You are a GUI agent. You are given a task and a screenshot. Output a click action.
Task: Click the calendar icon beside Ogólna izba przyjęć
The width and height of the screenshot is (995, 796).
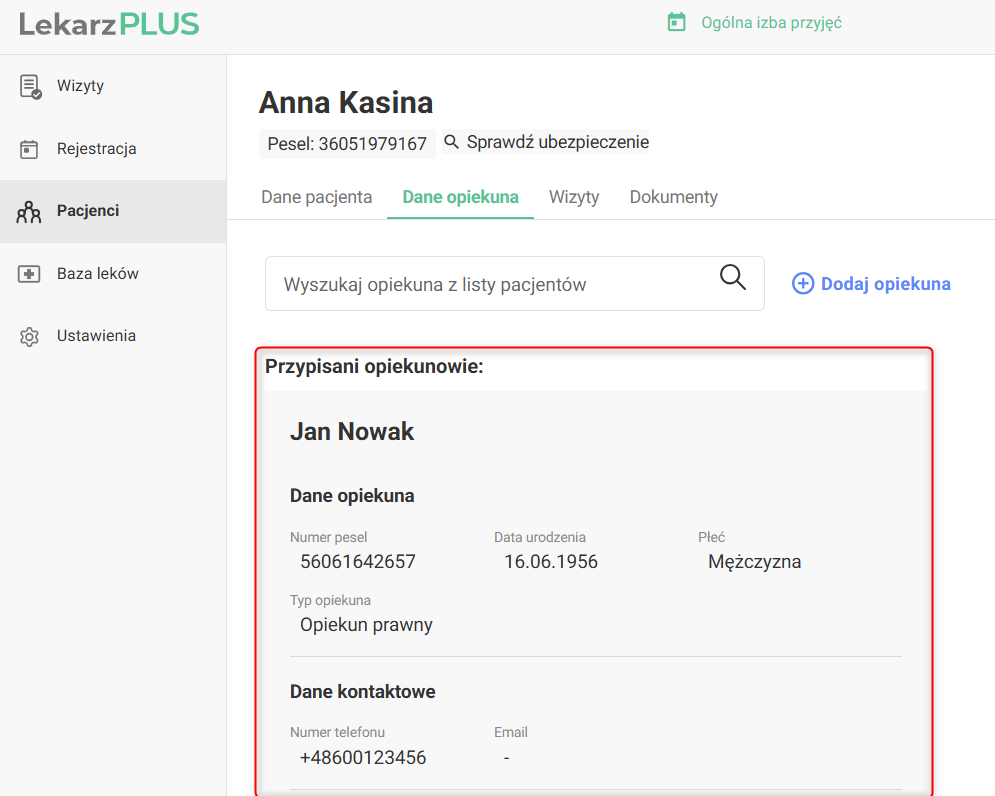[677, 22]
